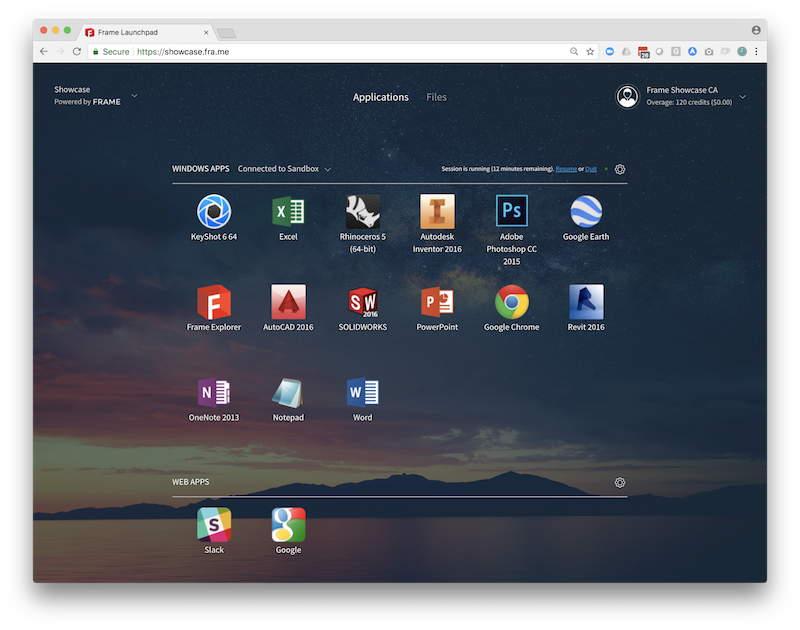Click the browser profile icon in the title bar
Viewport: 800px width, 630px height.
pos(756,30)
